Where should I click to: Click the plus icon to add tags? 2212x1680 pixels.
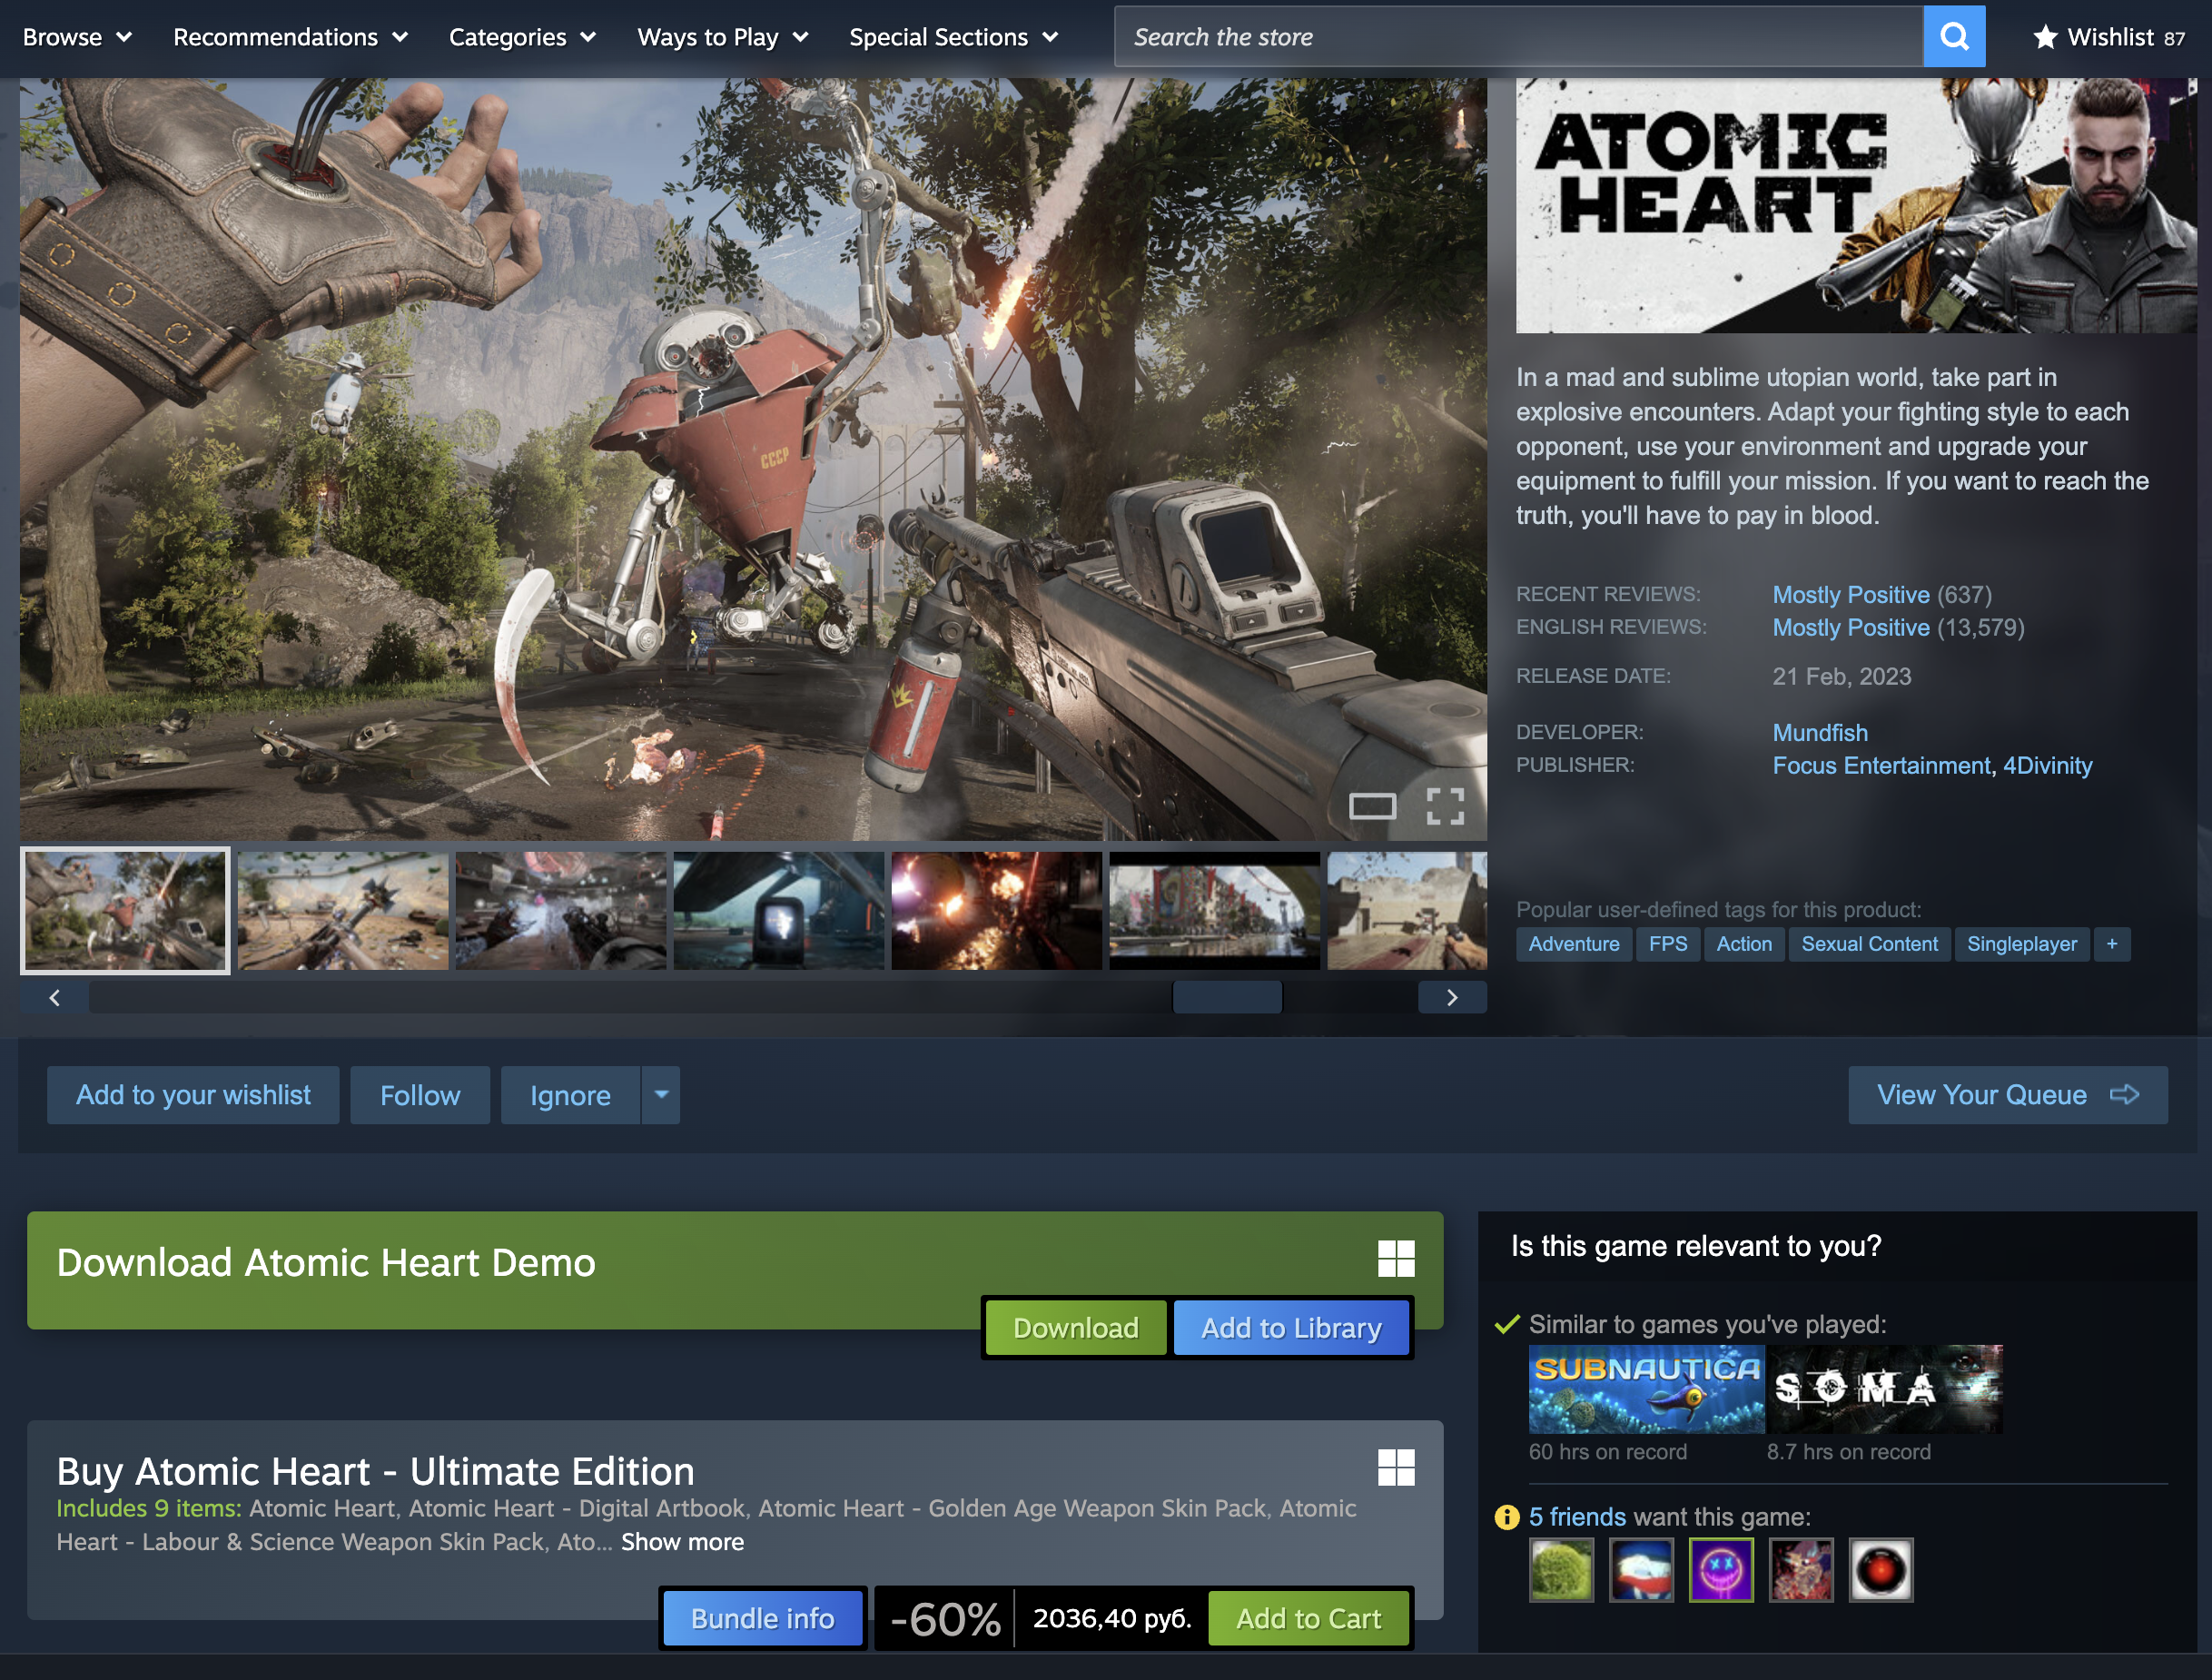coord(2112,944)
